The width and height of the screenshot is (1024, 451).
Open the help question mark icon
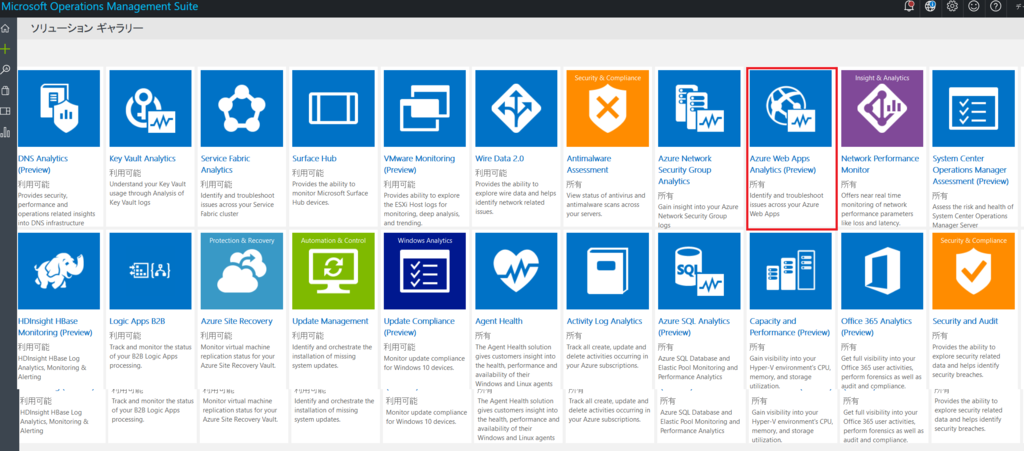[995, 7]
